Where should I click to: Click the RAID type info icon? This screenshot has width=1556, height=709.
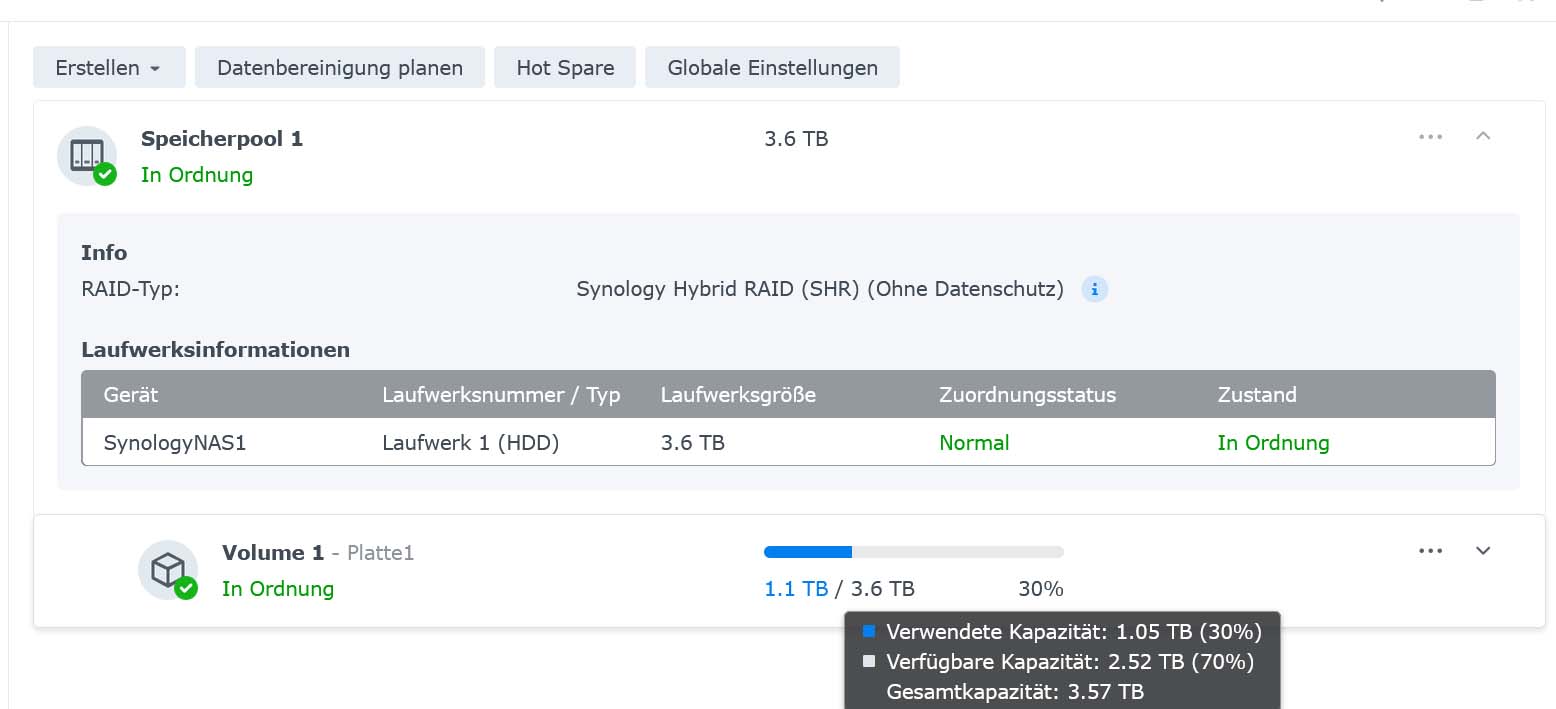point(1095,290)
